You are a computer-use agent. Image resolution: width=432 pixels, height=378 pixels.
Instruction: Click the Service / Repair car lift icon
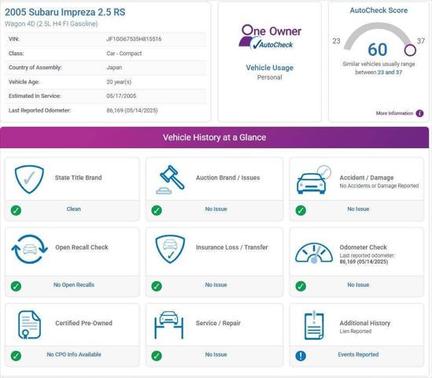click(x=169, y=325)
